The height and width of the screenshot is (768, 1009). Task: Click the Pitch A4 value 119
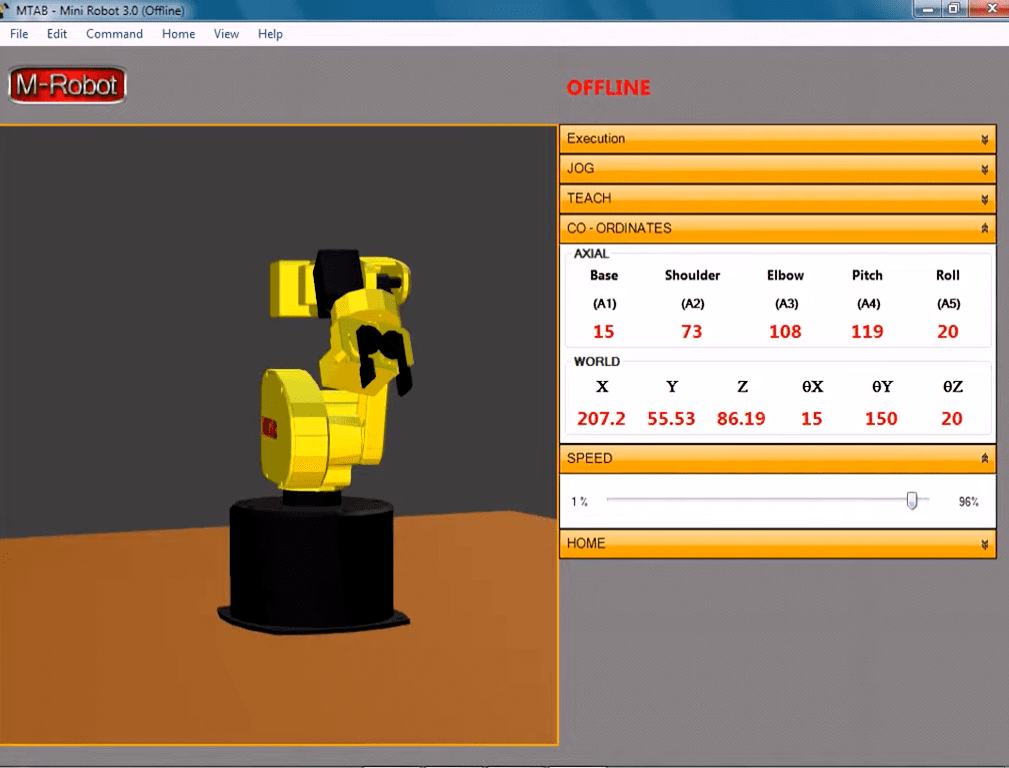pos(867,332)
